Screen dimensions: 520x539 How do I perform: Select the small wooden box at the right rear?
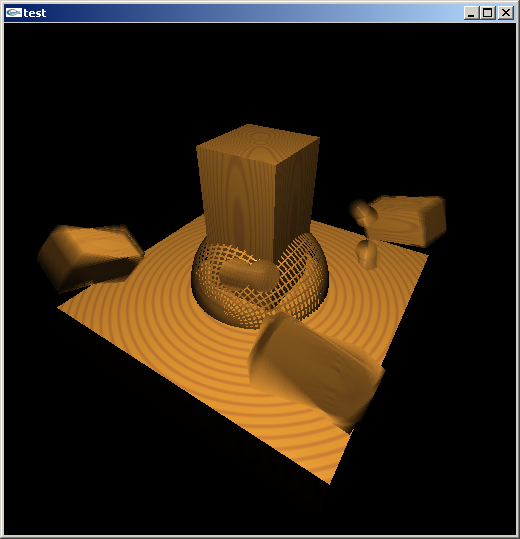pos(409,221)
